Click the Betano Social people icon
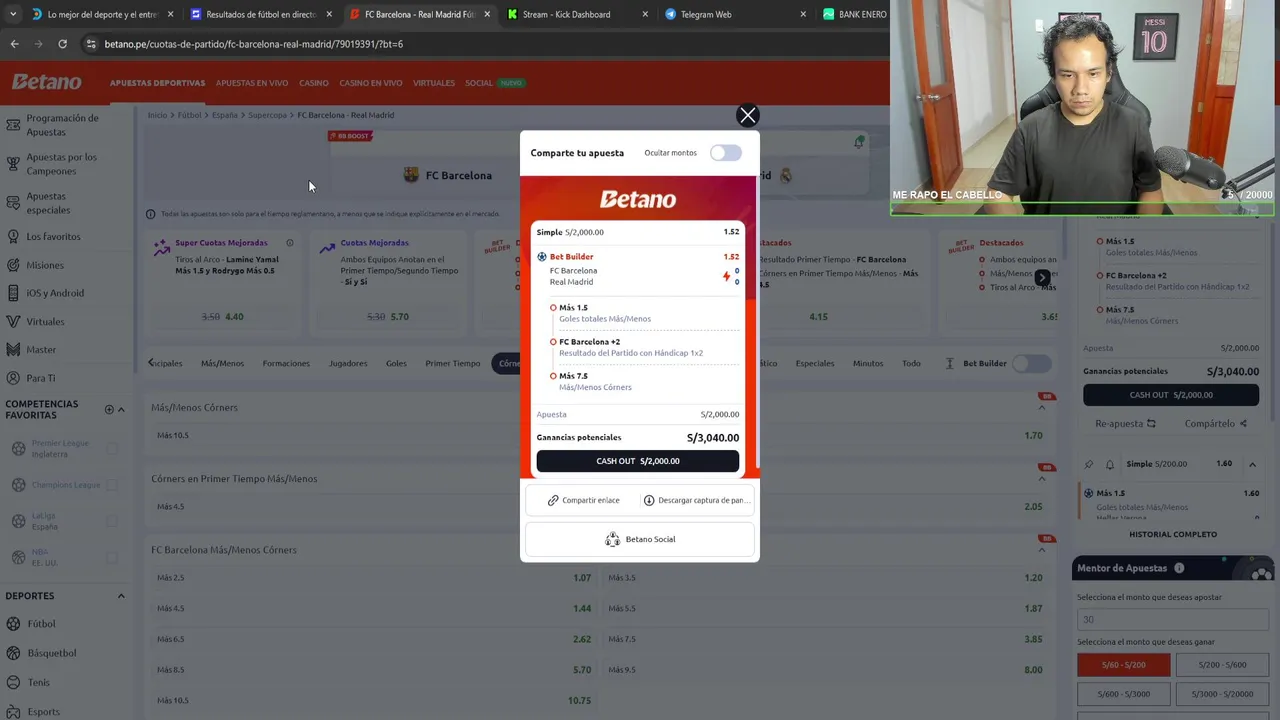Viewport: 1280px width, 720px height. (x=612, y=539)
